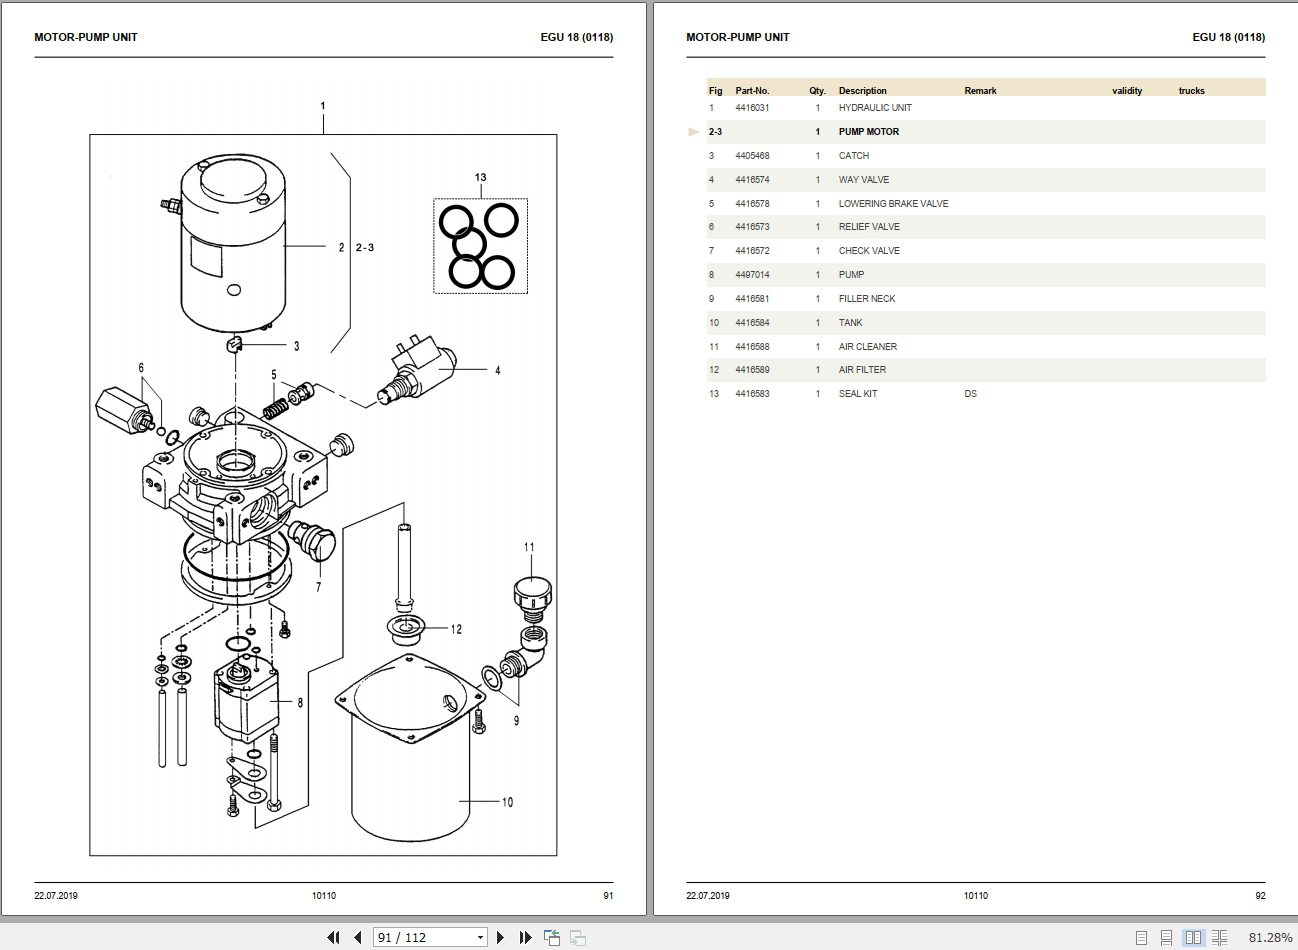This screenshot has width=1298, height=950.
Task: Click callout number 12 on the diagram
Action: (x=456, y=629)
